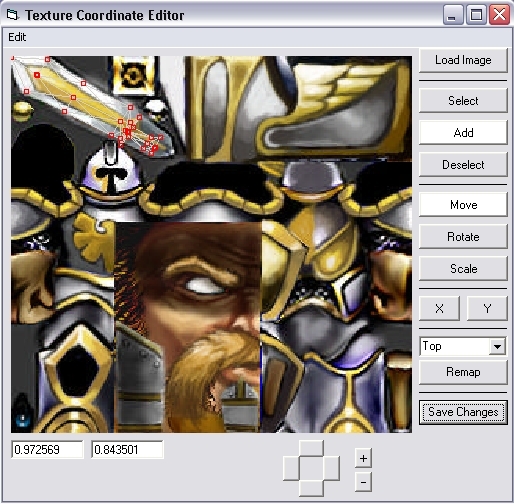The height and width of the screenshot is (504, 514).
Task: Toggle the Y axis constraint button
Action: tap(487, 308)
